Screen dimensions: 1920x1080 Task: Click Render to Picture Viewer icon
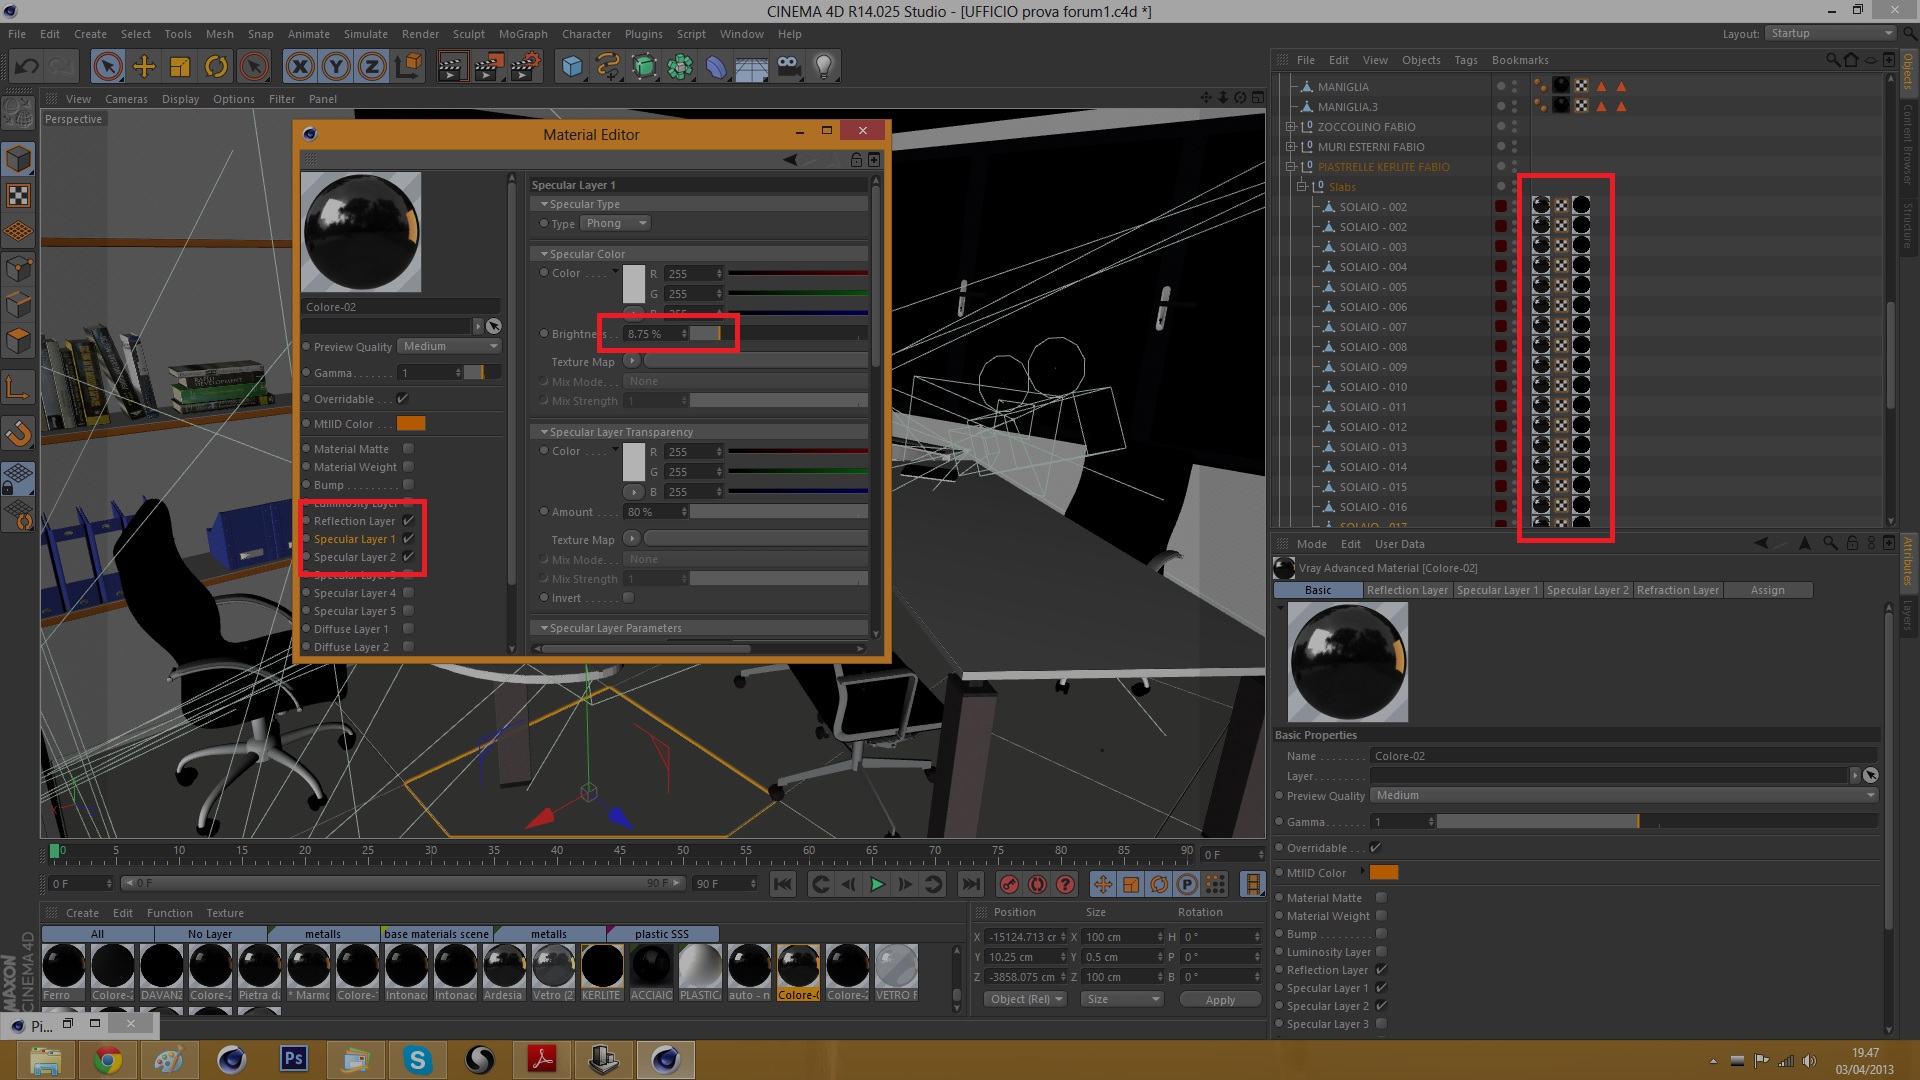click(x=488, y=67)
